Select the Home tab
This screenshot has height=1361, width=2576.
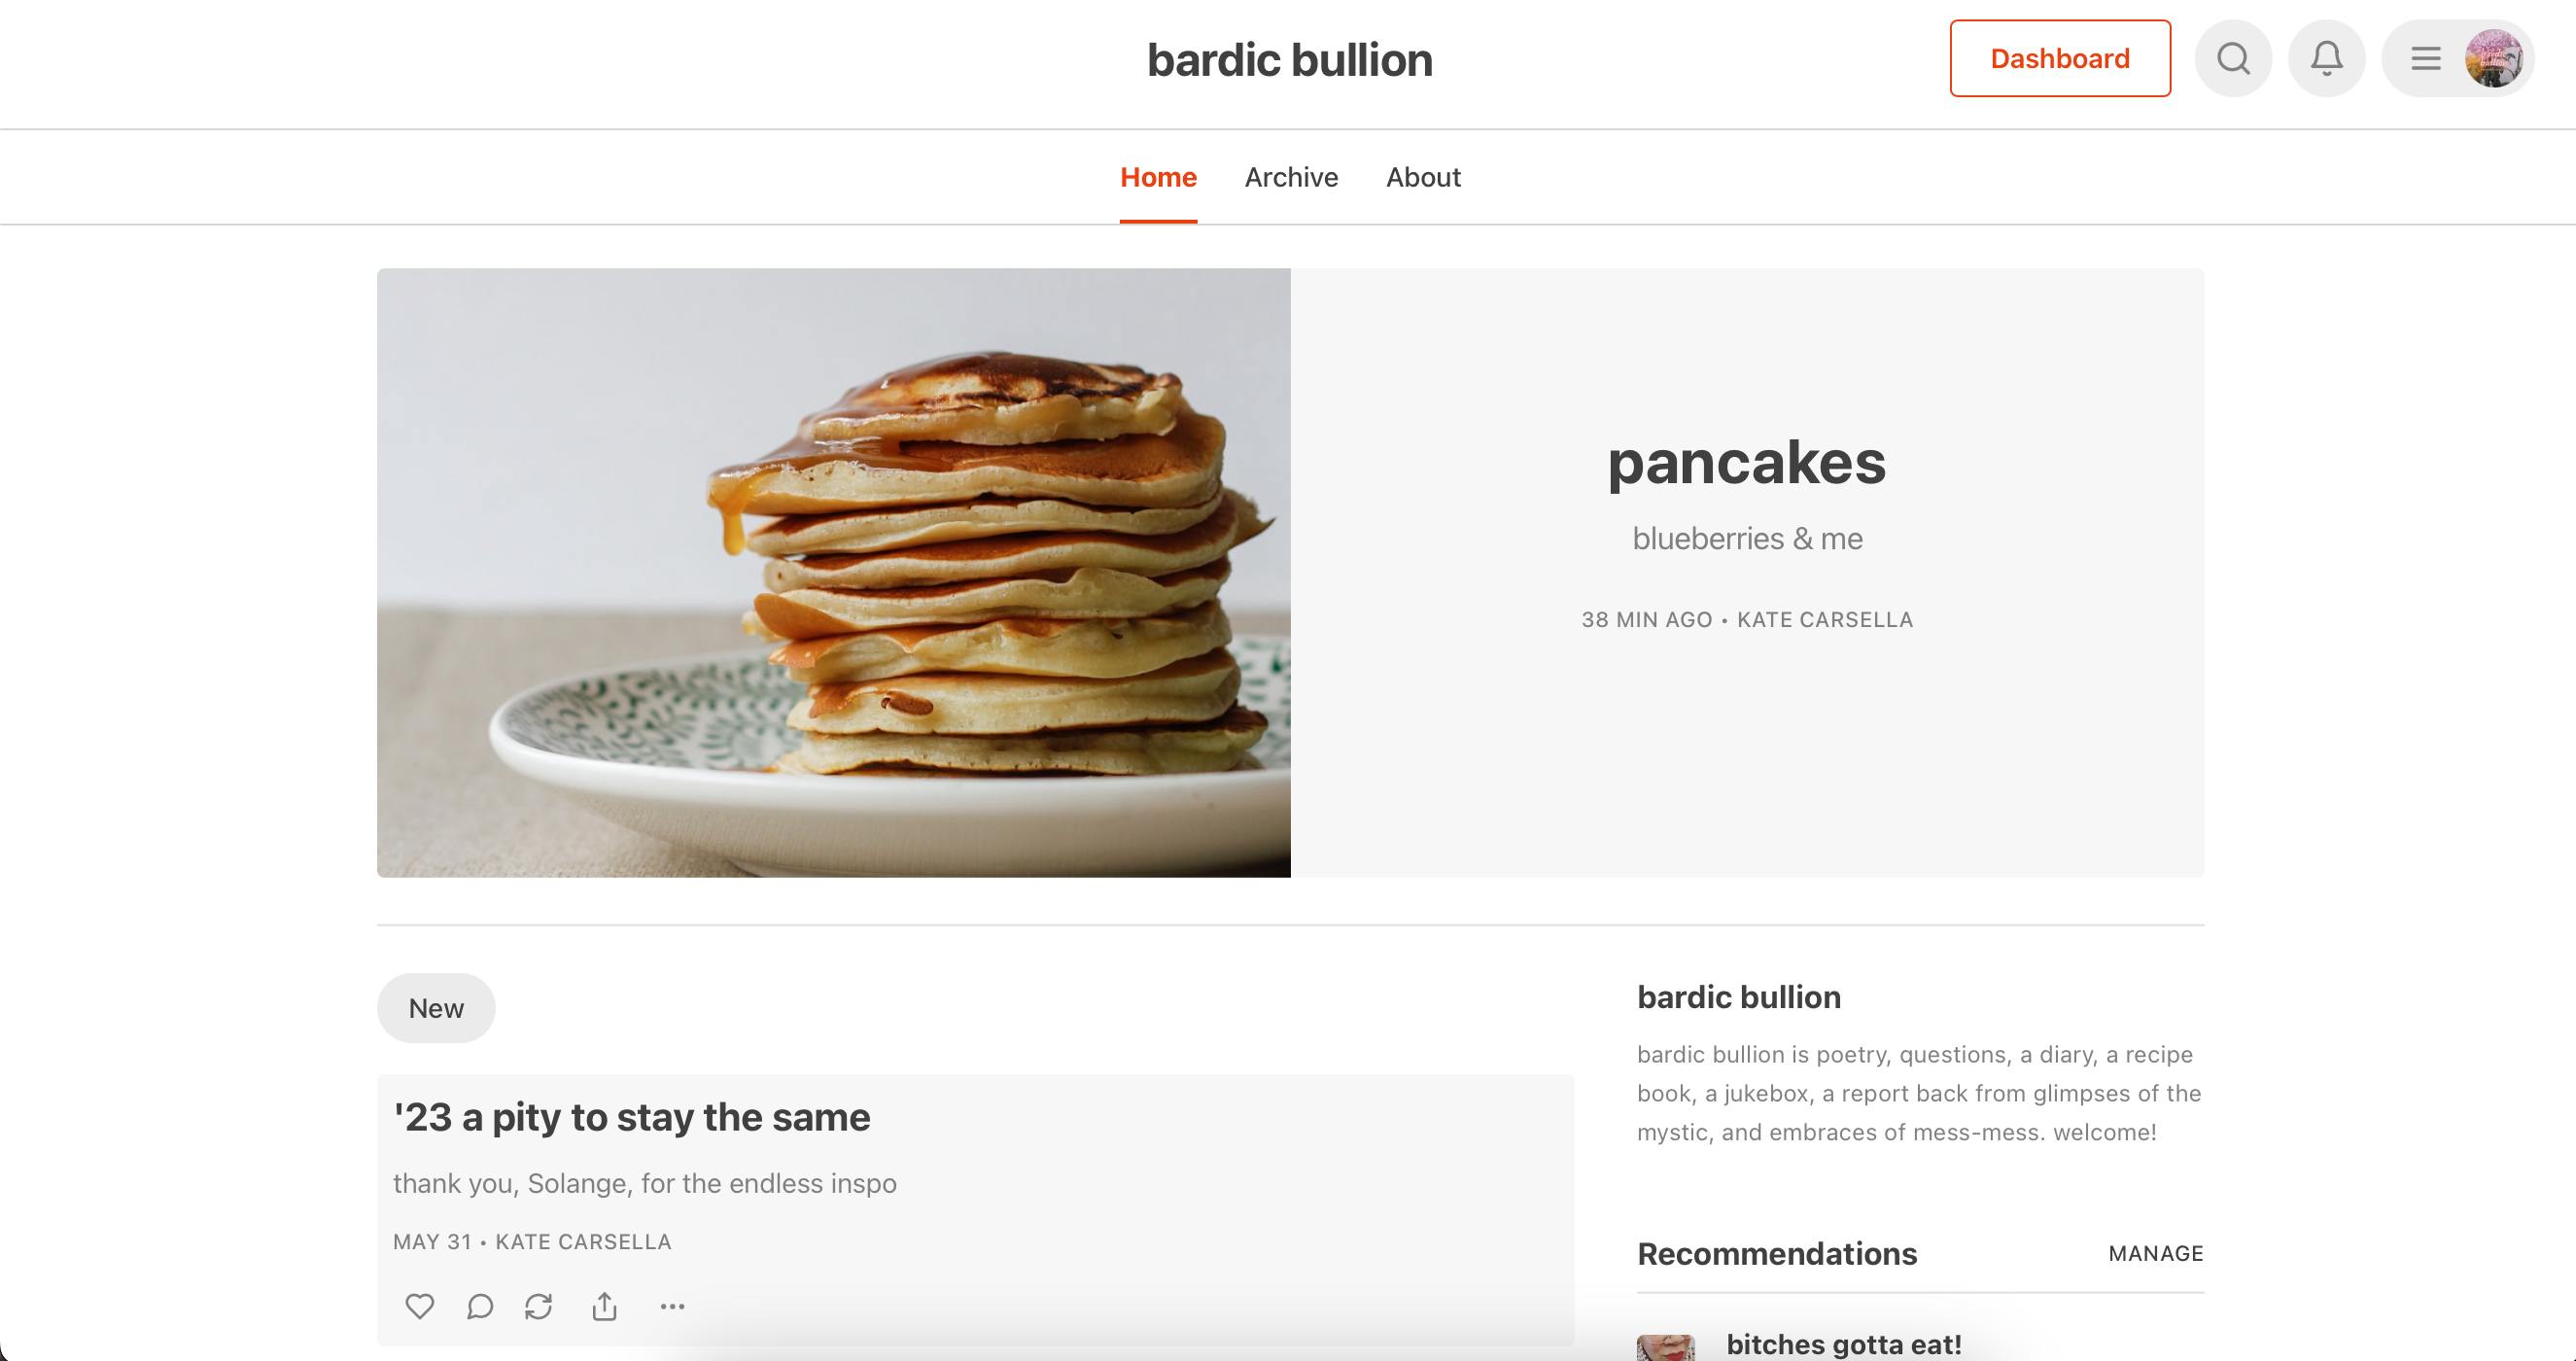click(x=1158, y=177)
